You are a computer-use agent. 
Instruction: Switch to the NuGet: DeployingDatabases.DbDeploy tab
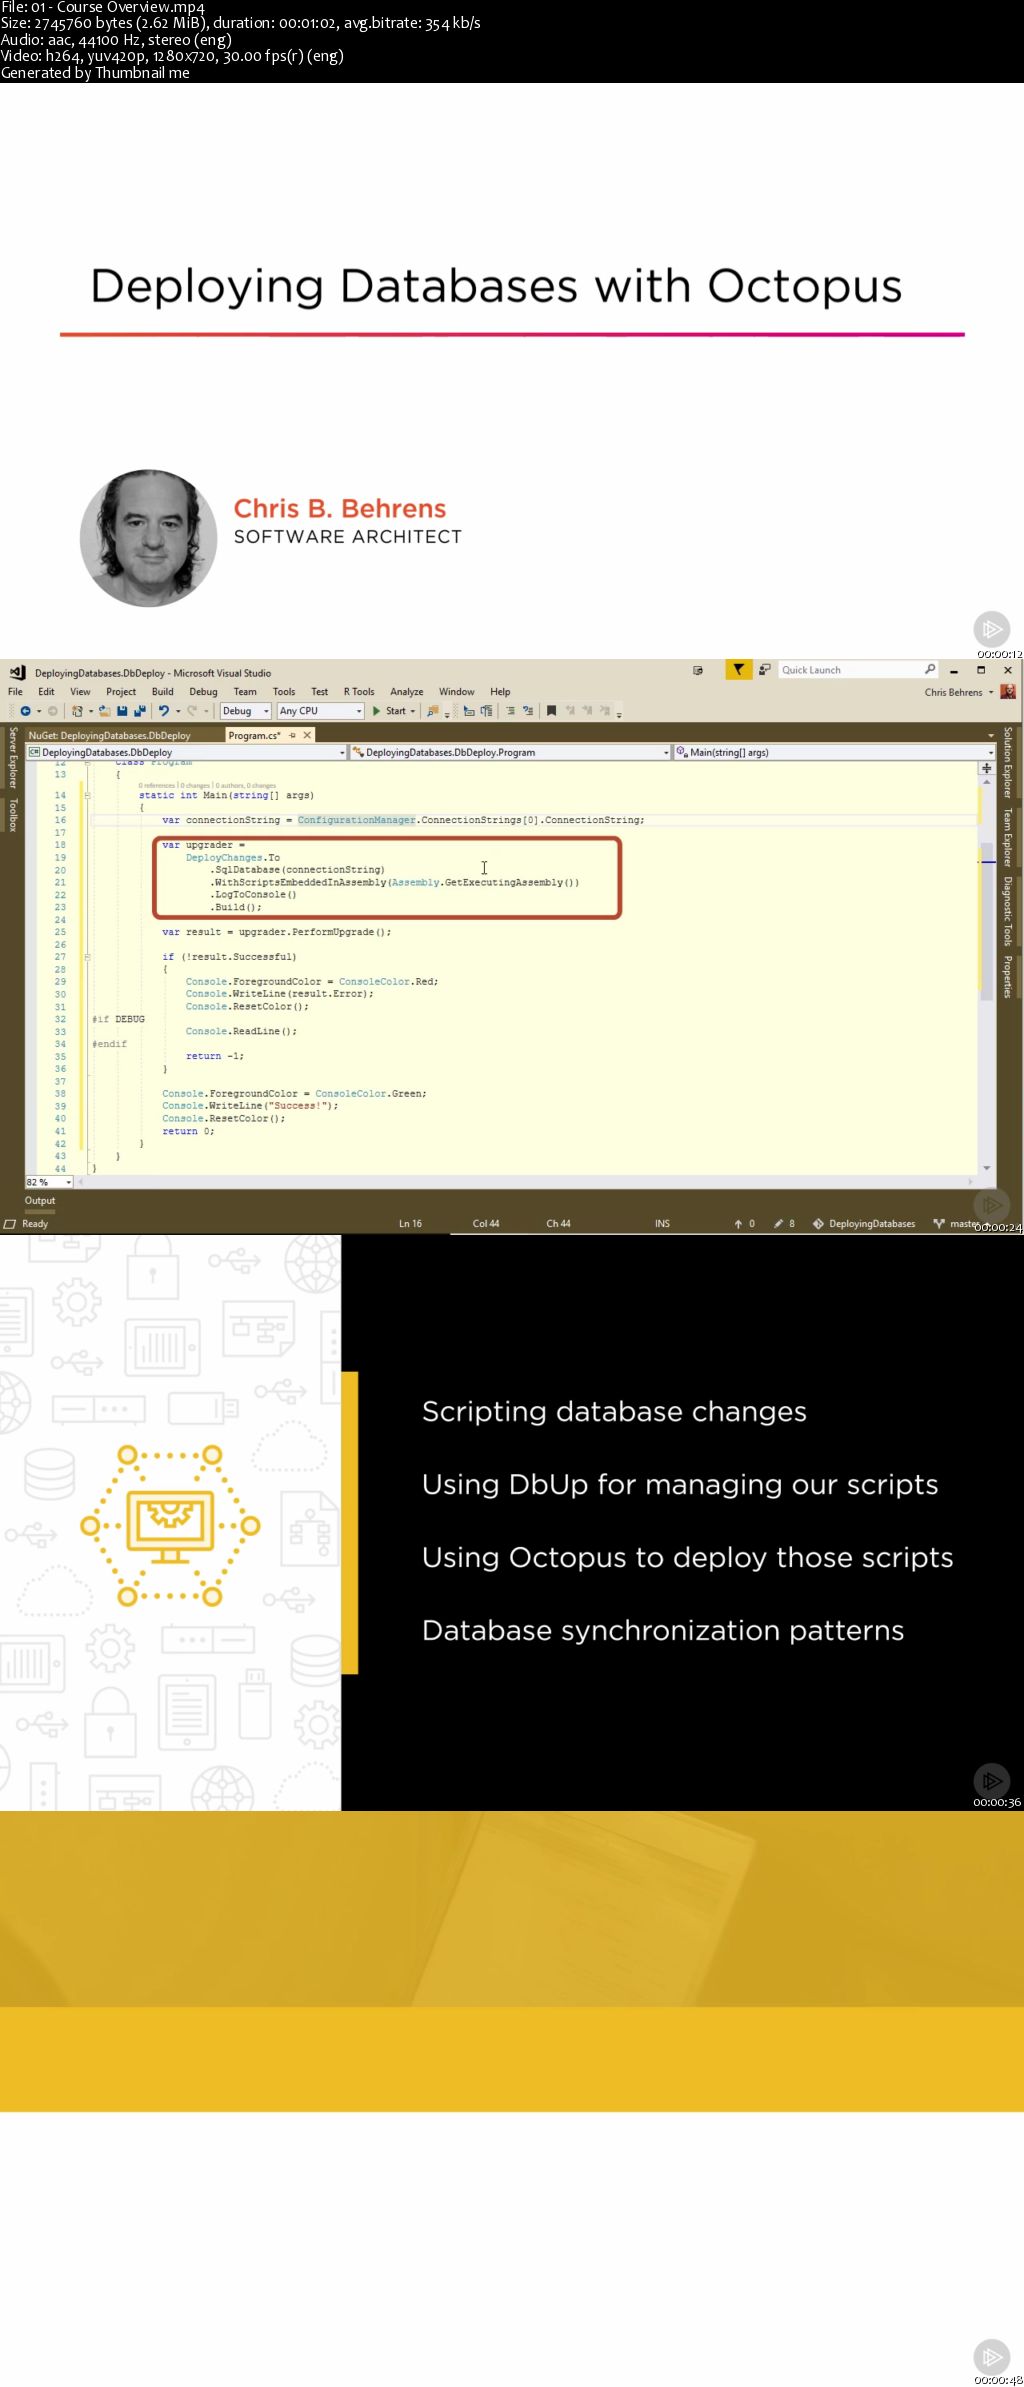pyautogui.click(x=110, y=735)
